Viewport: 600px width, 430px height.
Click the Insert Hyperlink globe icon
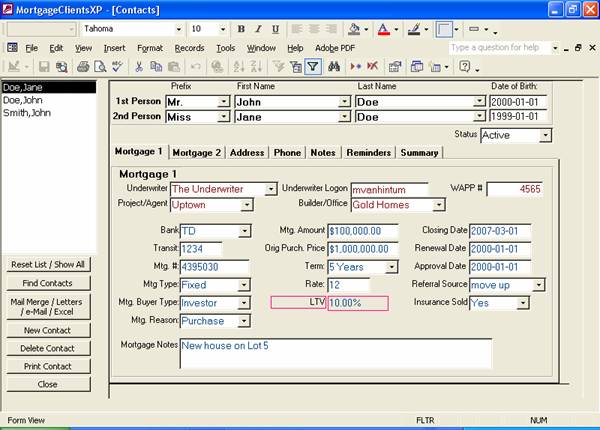click(217, 67)
